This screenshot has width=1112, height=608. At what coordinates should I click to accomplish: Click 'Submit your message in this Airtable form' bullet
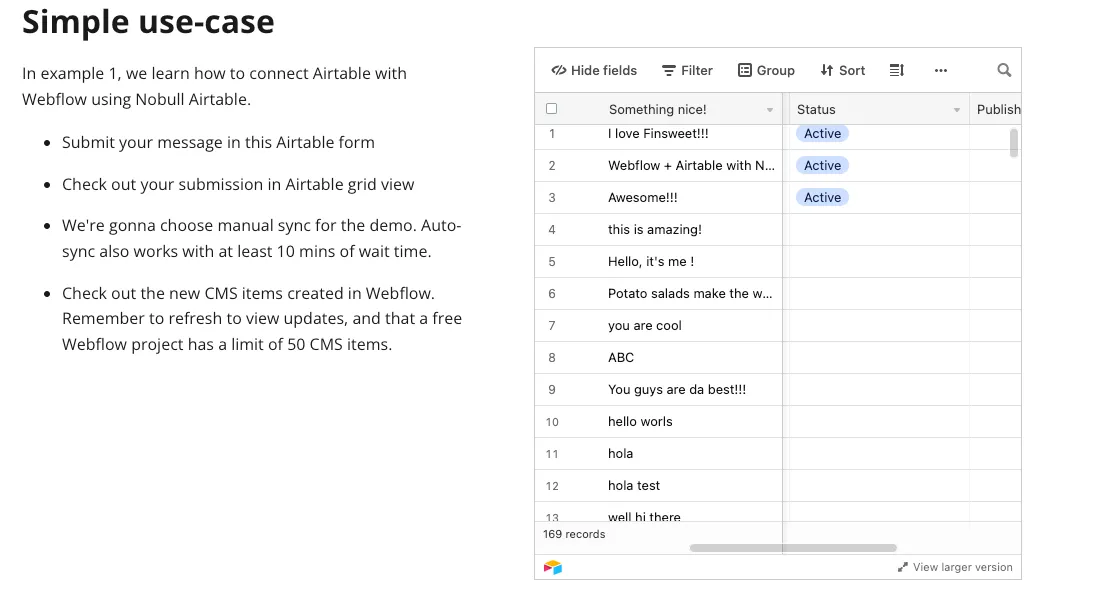[x=218, y=142]
